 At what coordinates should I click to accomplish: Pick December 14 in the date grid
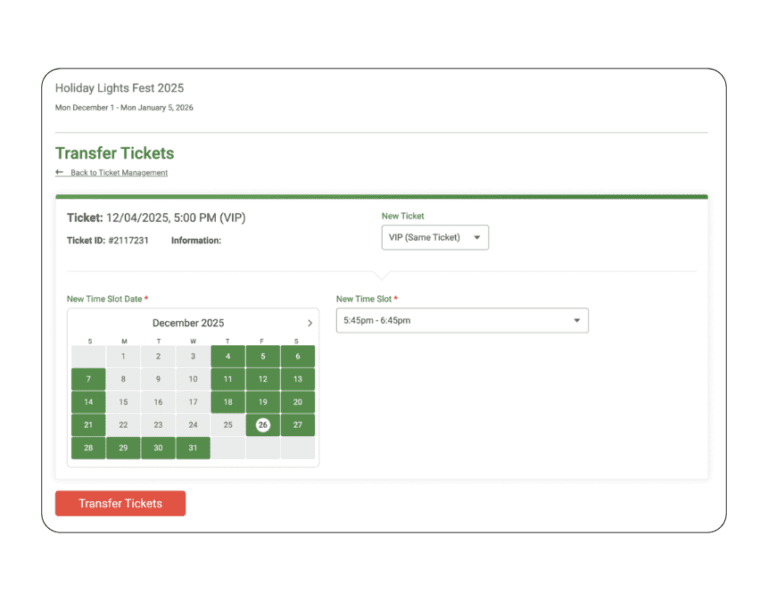88,402
